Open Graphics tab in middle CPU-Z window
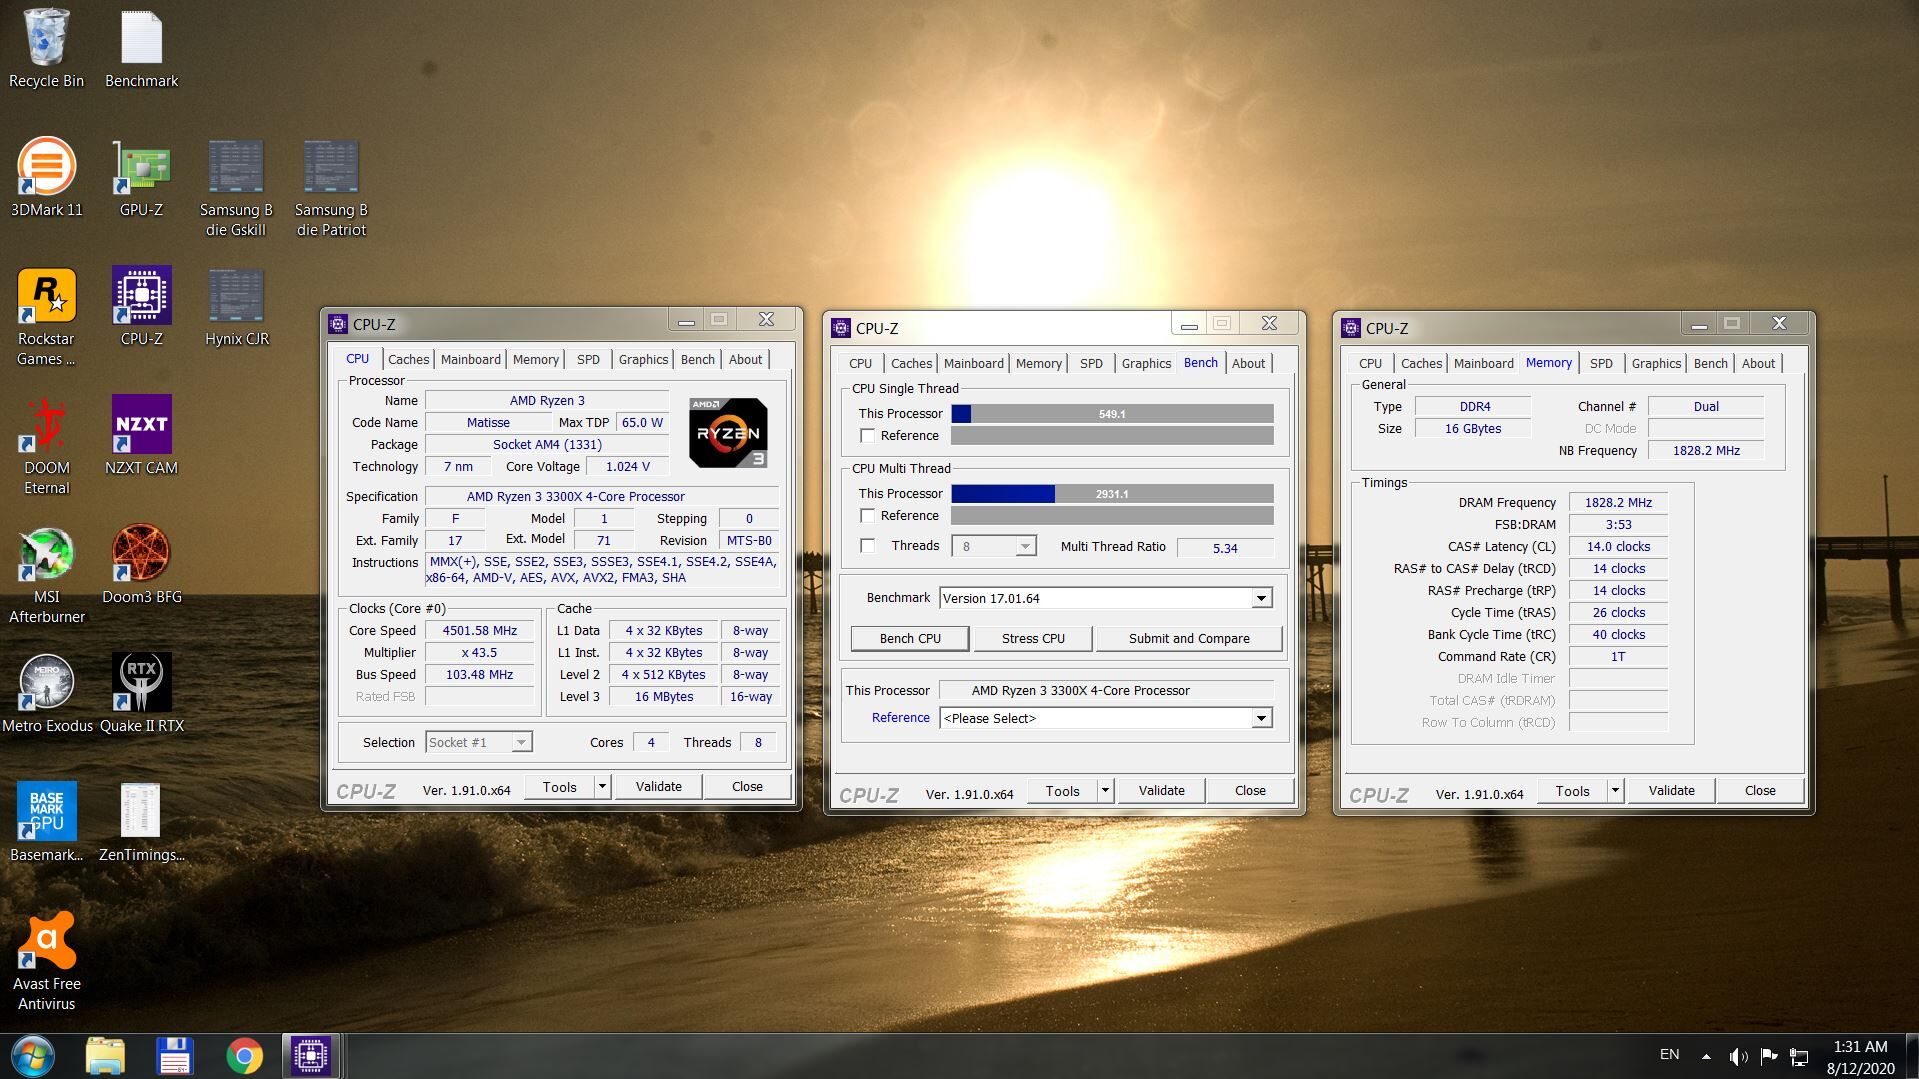 pyautogui.click(x=1146, y=364)
